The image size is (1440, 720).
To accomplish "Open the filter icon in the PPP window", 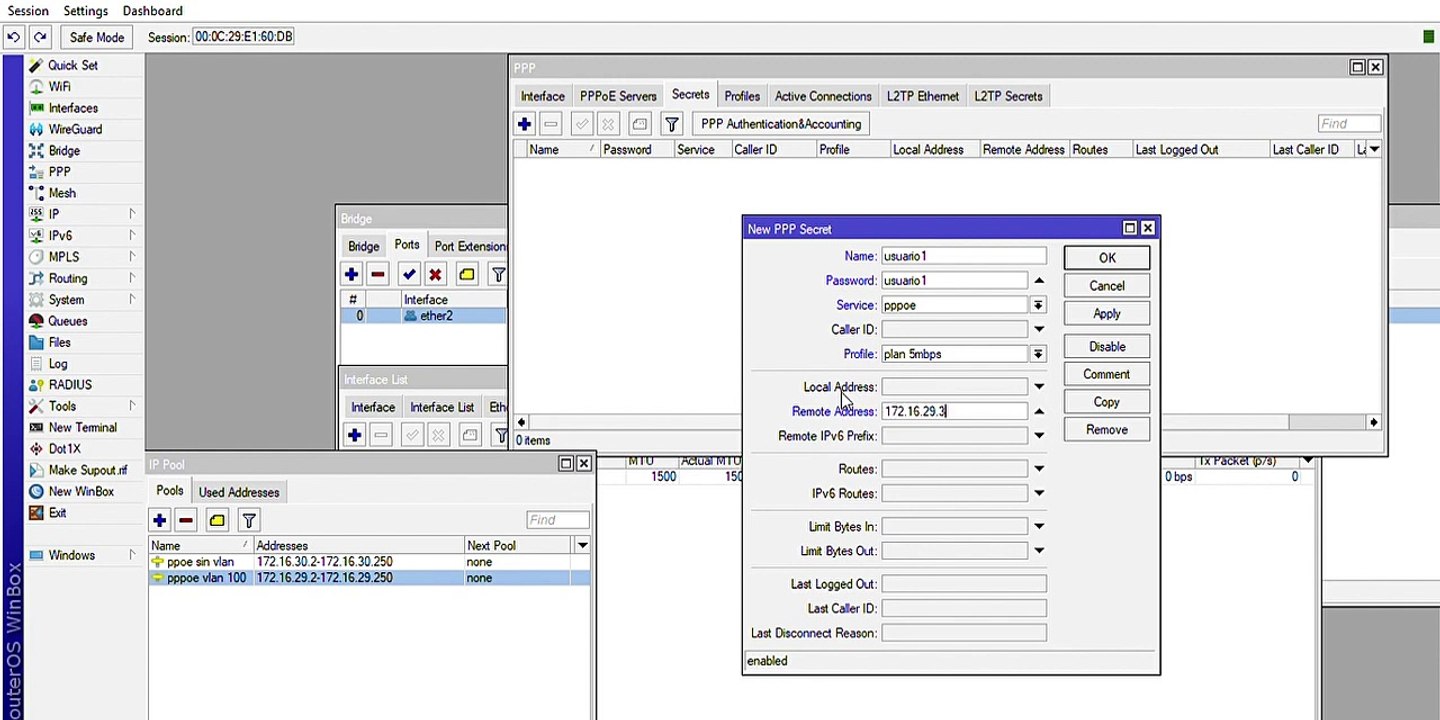I will [672, 124].
